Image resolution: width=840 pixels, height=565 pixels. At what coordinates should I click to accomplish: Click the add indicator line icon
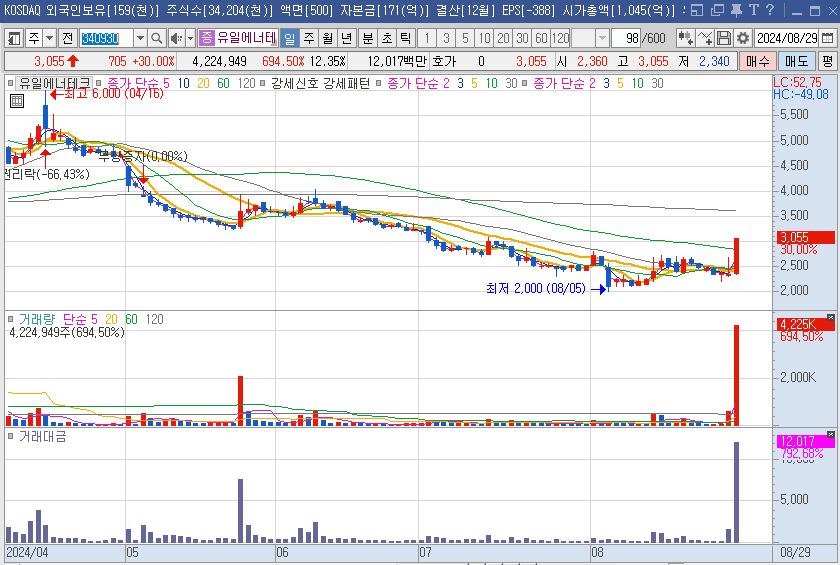[x=704, y=38]
